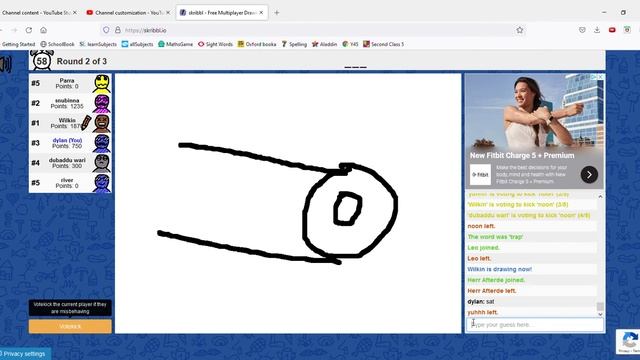This screenshot has height=360, width=640.
Task: Open a new browser tab
Action: (277, 13)
